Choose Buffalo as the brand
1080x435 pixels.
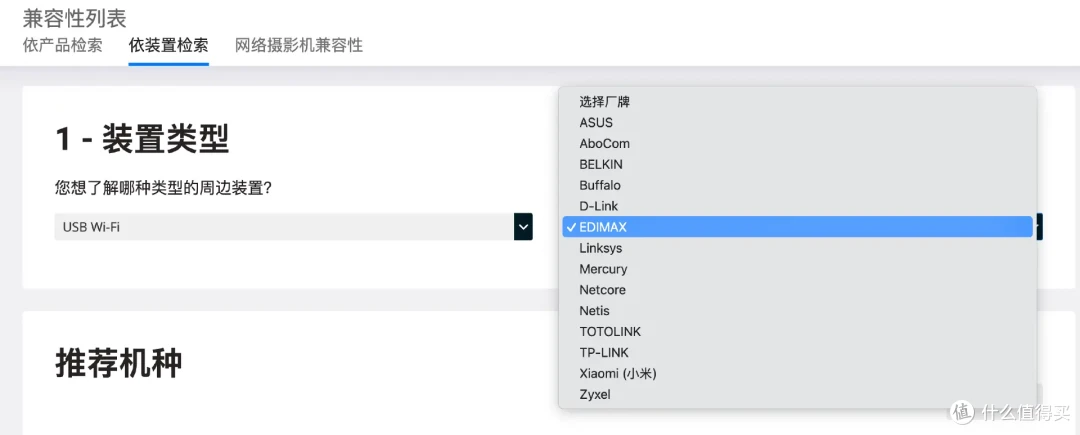pyautogui.click(x=798, y=185)
